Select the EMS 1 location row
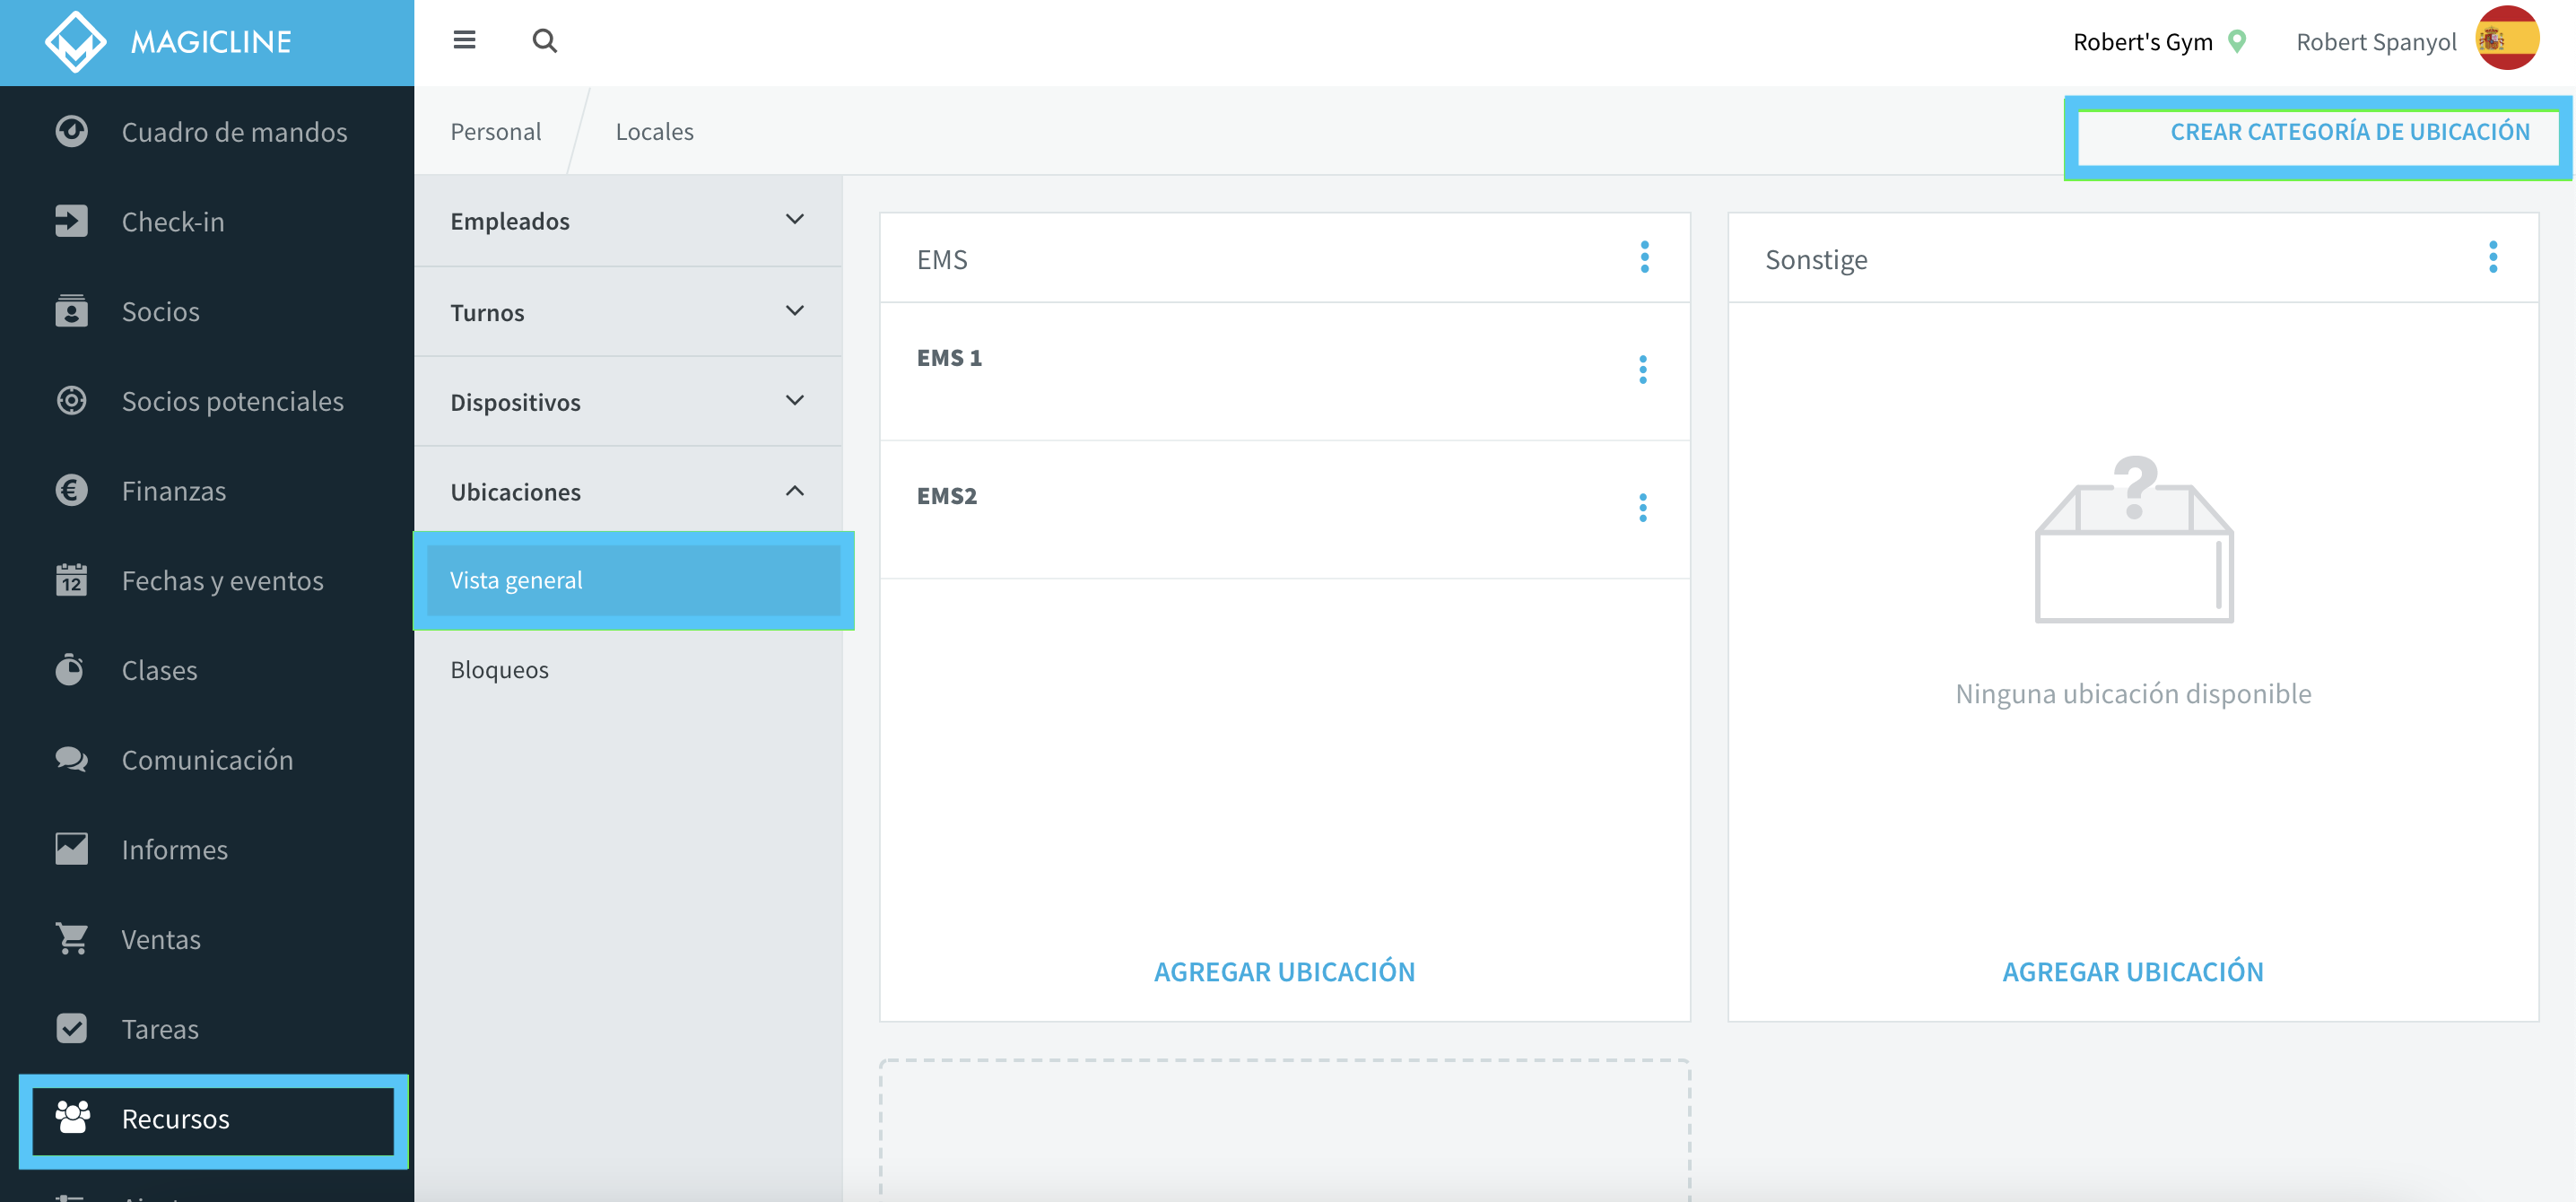The image size is (2576, 1202). pyautogui.click(x=1284, y=371)
